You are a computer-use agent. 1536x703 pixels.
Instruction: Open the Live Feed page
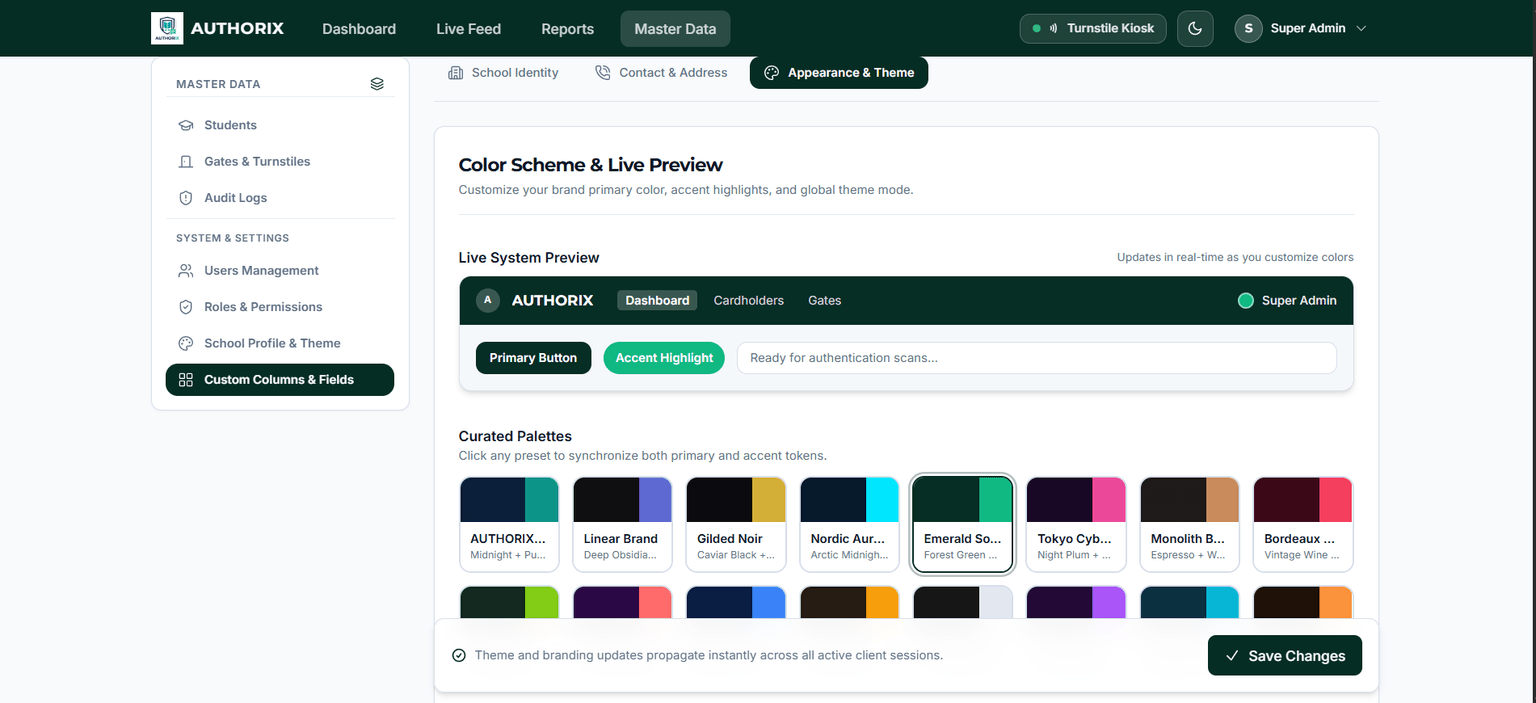[469, 29]
